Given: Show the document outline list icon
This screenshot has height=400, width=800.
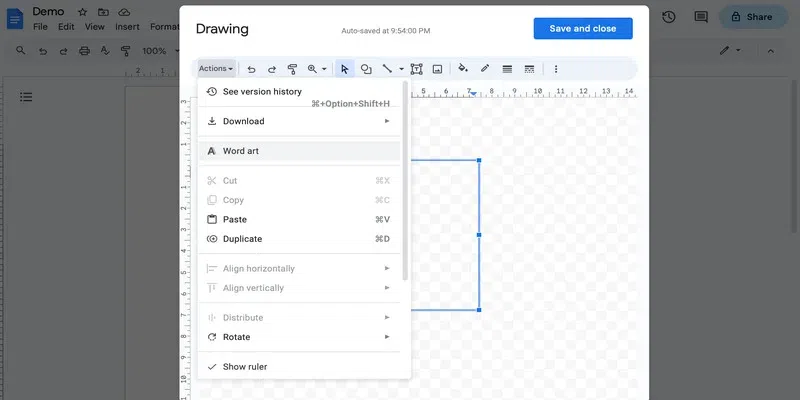Looking at the screenshot, I should pyautogui.click(x=26, y=97).
